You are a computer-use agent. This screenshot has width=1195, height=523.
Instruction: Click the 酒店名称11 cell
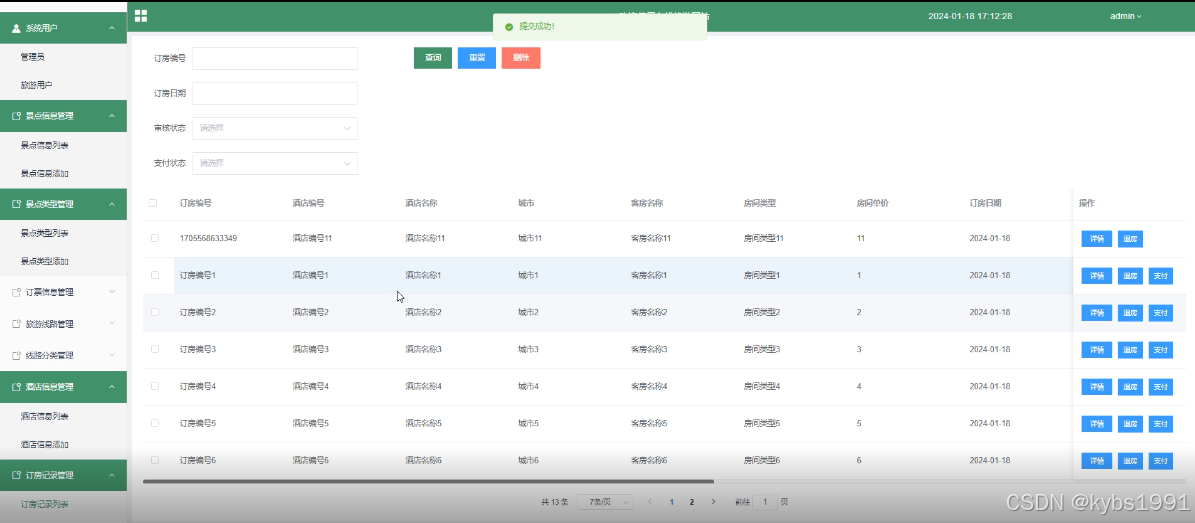click(425, 239)
